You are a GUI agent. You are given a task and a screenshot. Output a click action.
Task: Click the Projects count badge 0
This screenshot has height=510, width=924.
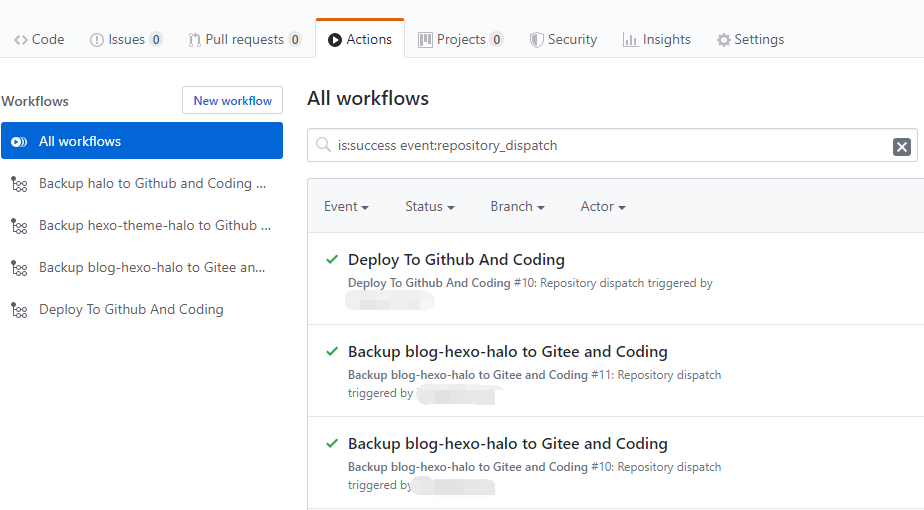[x=497, y=40]
